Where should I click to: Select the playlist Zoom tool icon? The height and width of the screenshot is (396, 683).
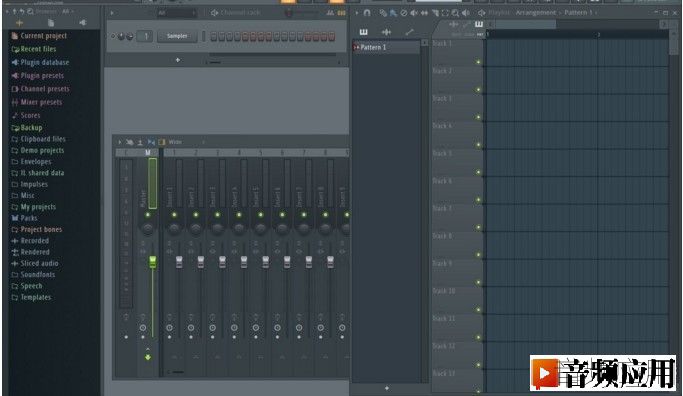click(x=455, y=13)
